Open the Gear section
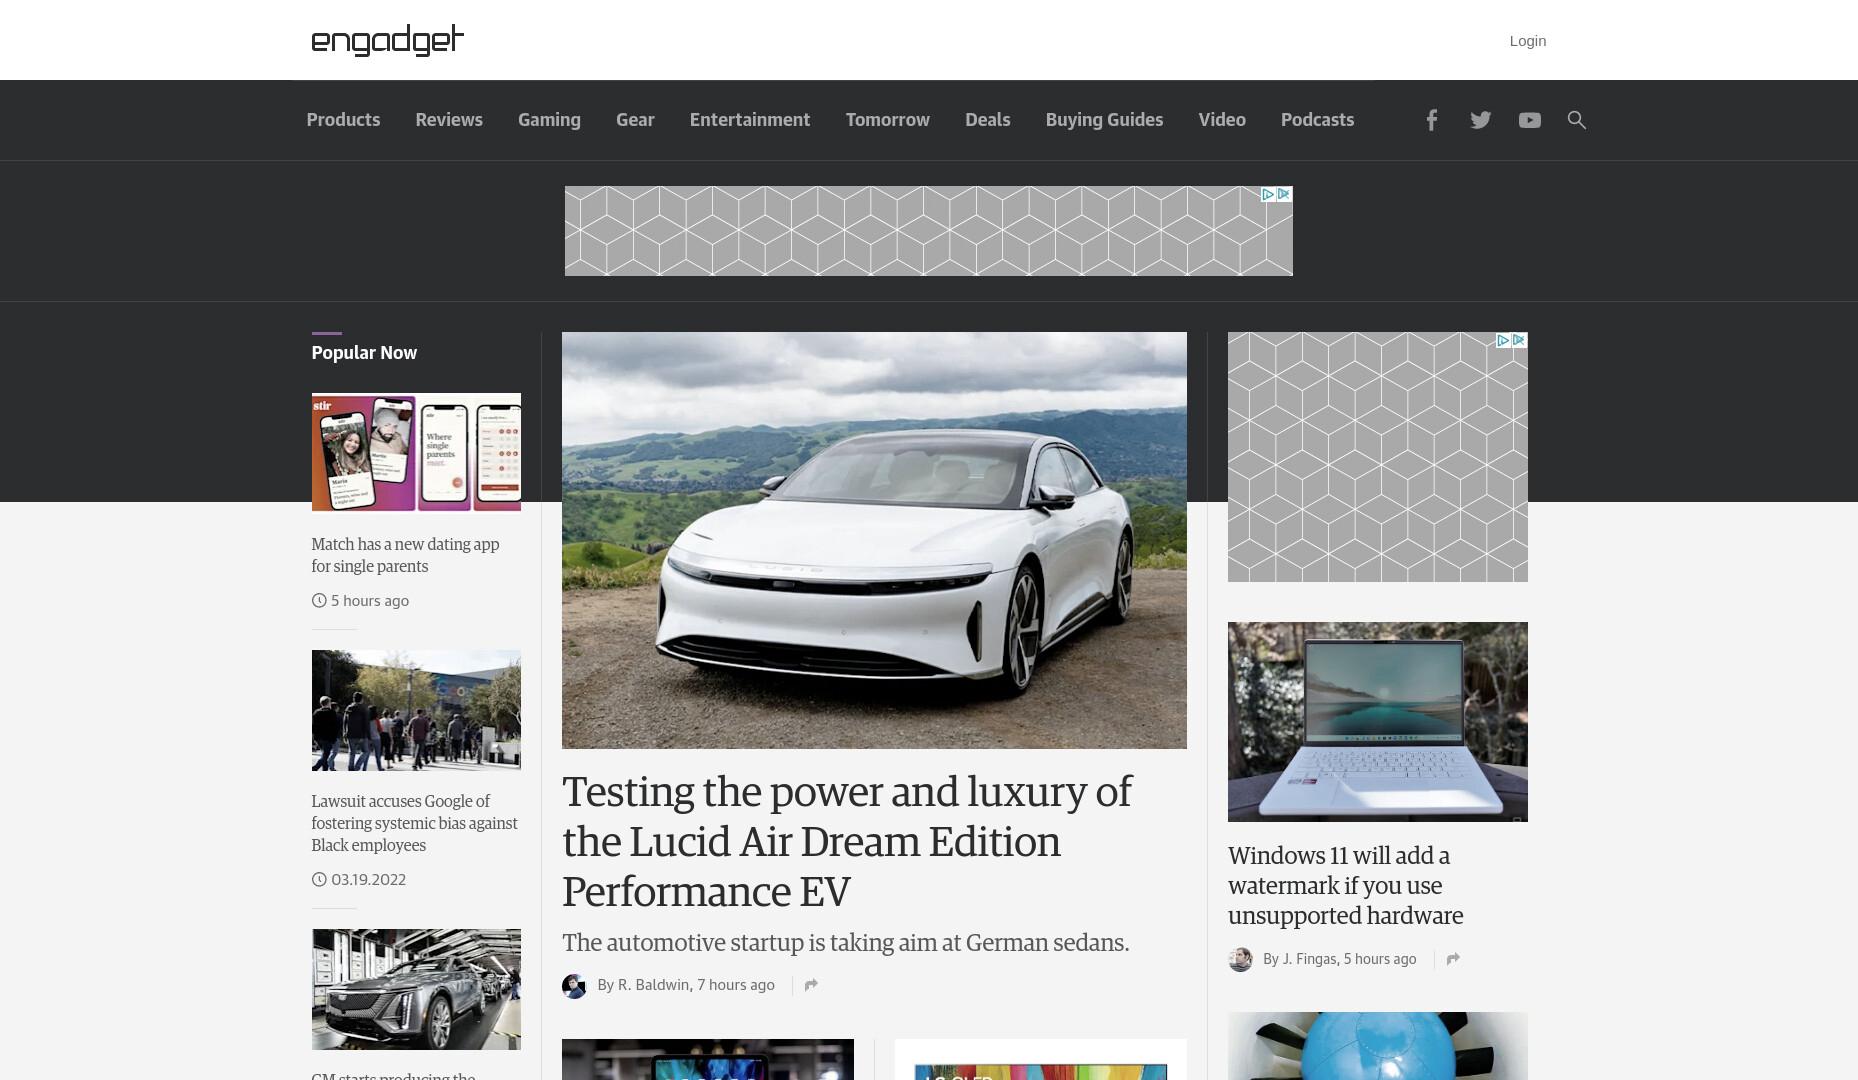1858x1080 pixels. (x=635, y=120)
